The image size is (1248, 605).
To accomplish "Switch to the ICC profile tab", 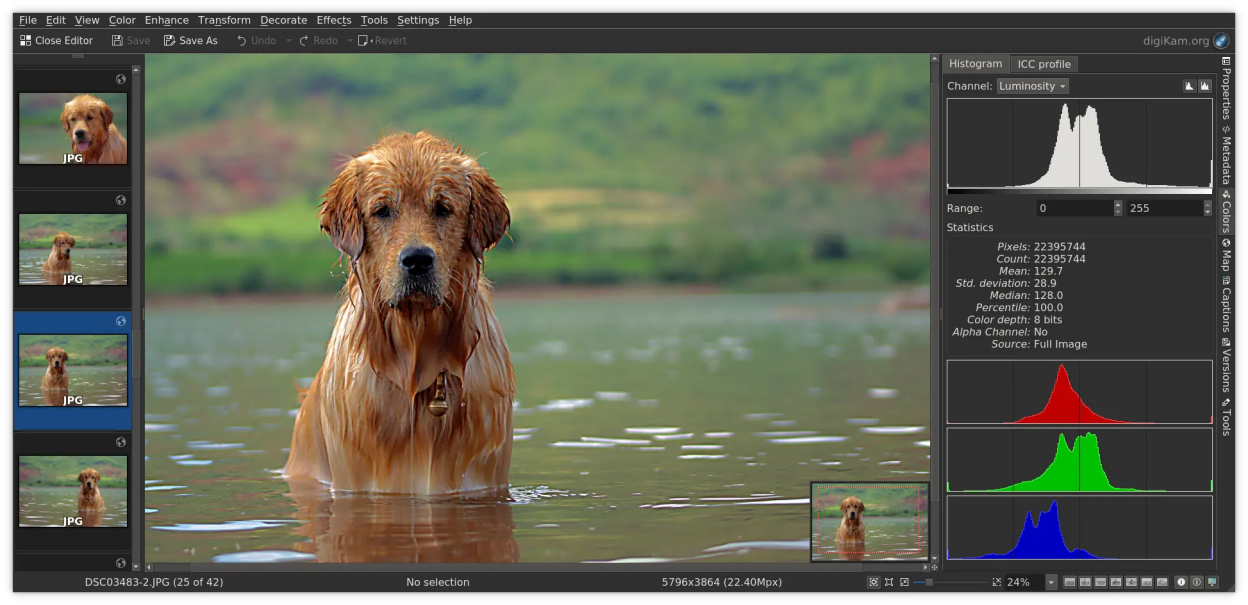I will point(1043,64).
